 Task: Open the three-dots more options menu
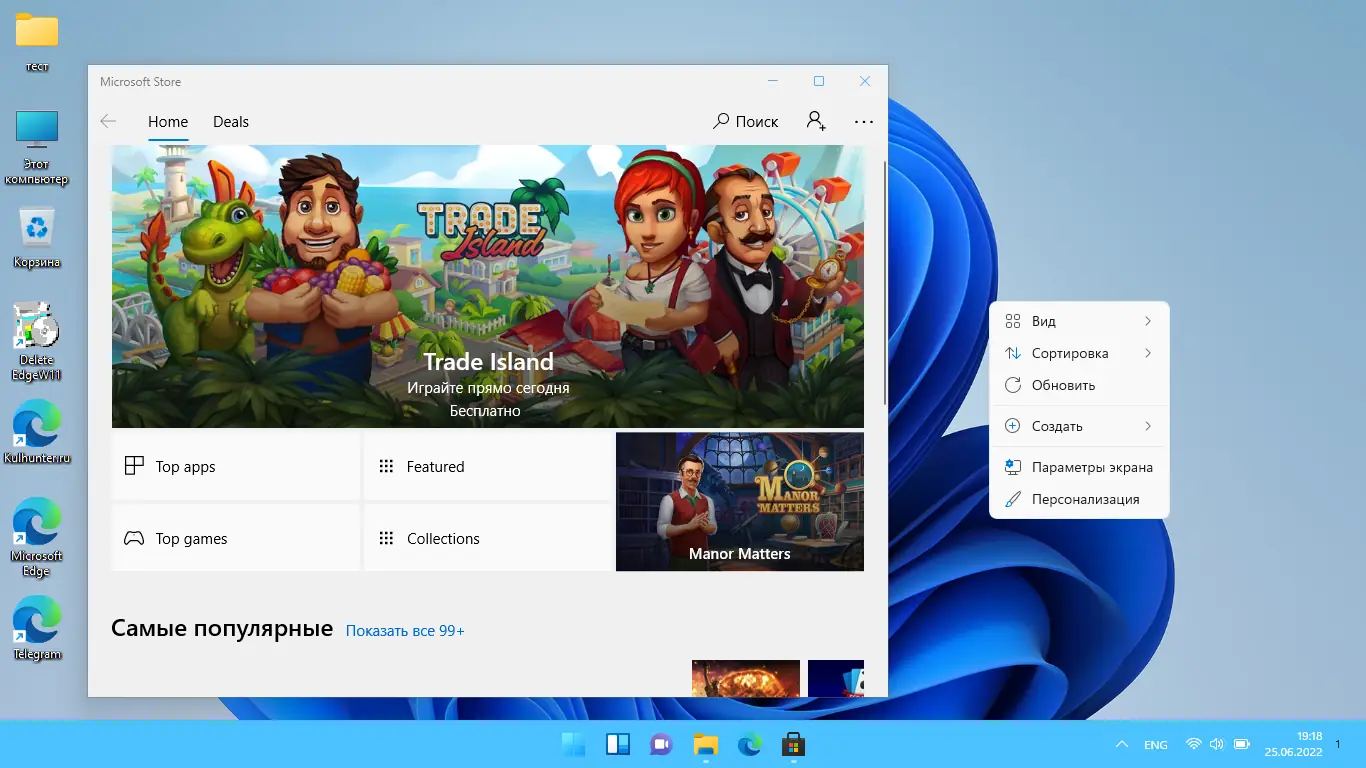[x=864, y=121]
